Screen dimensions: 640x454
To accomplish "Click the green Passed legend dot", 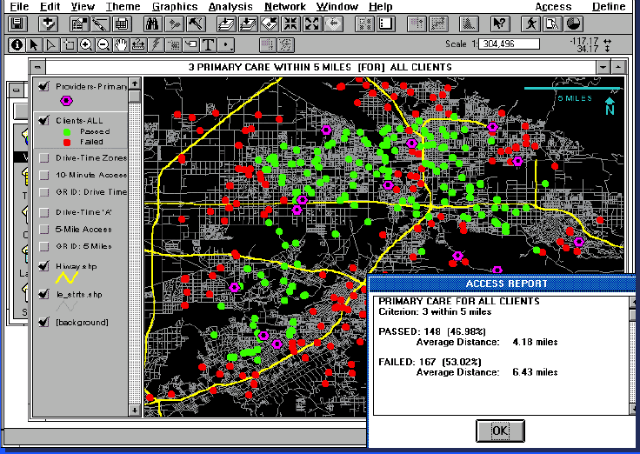I will (67, 132).
